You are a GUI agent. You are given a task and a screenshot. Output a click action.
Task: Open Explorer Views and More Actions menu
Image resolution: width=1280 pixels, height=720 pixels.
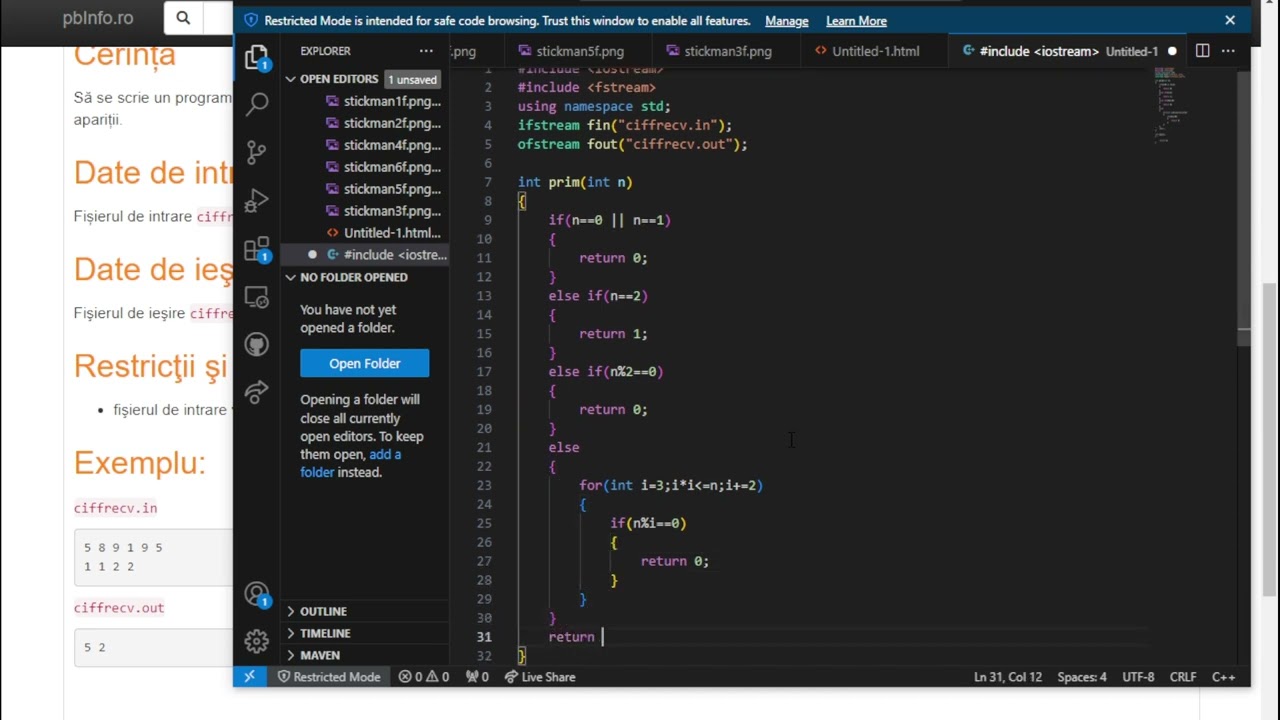pos(426,51)
